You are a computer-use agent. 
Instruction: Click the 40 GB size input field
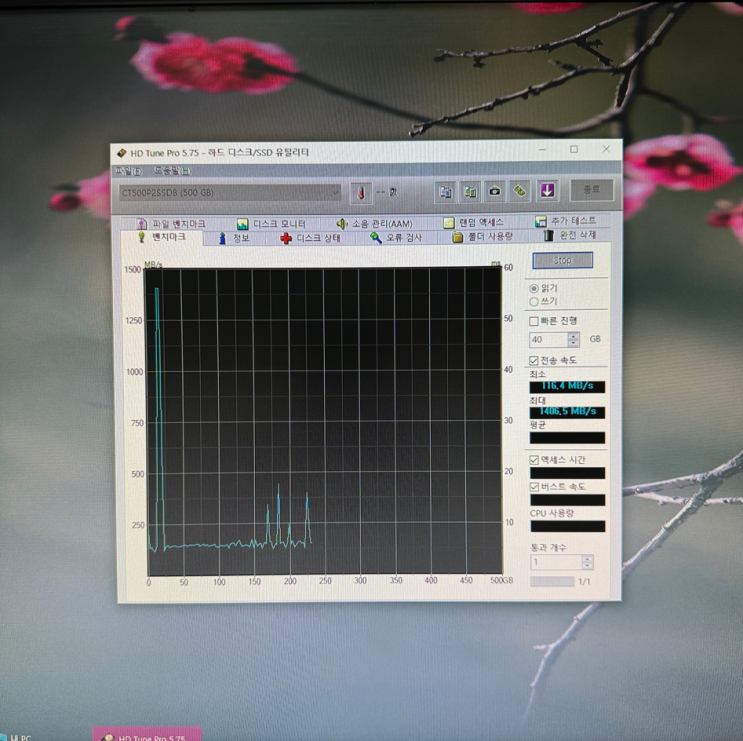pyautogui.click(x=548, y=339)
